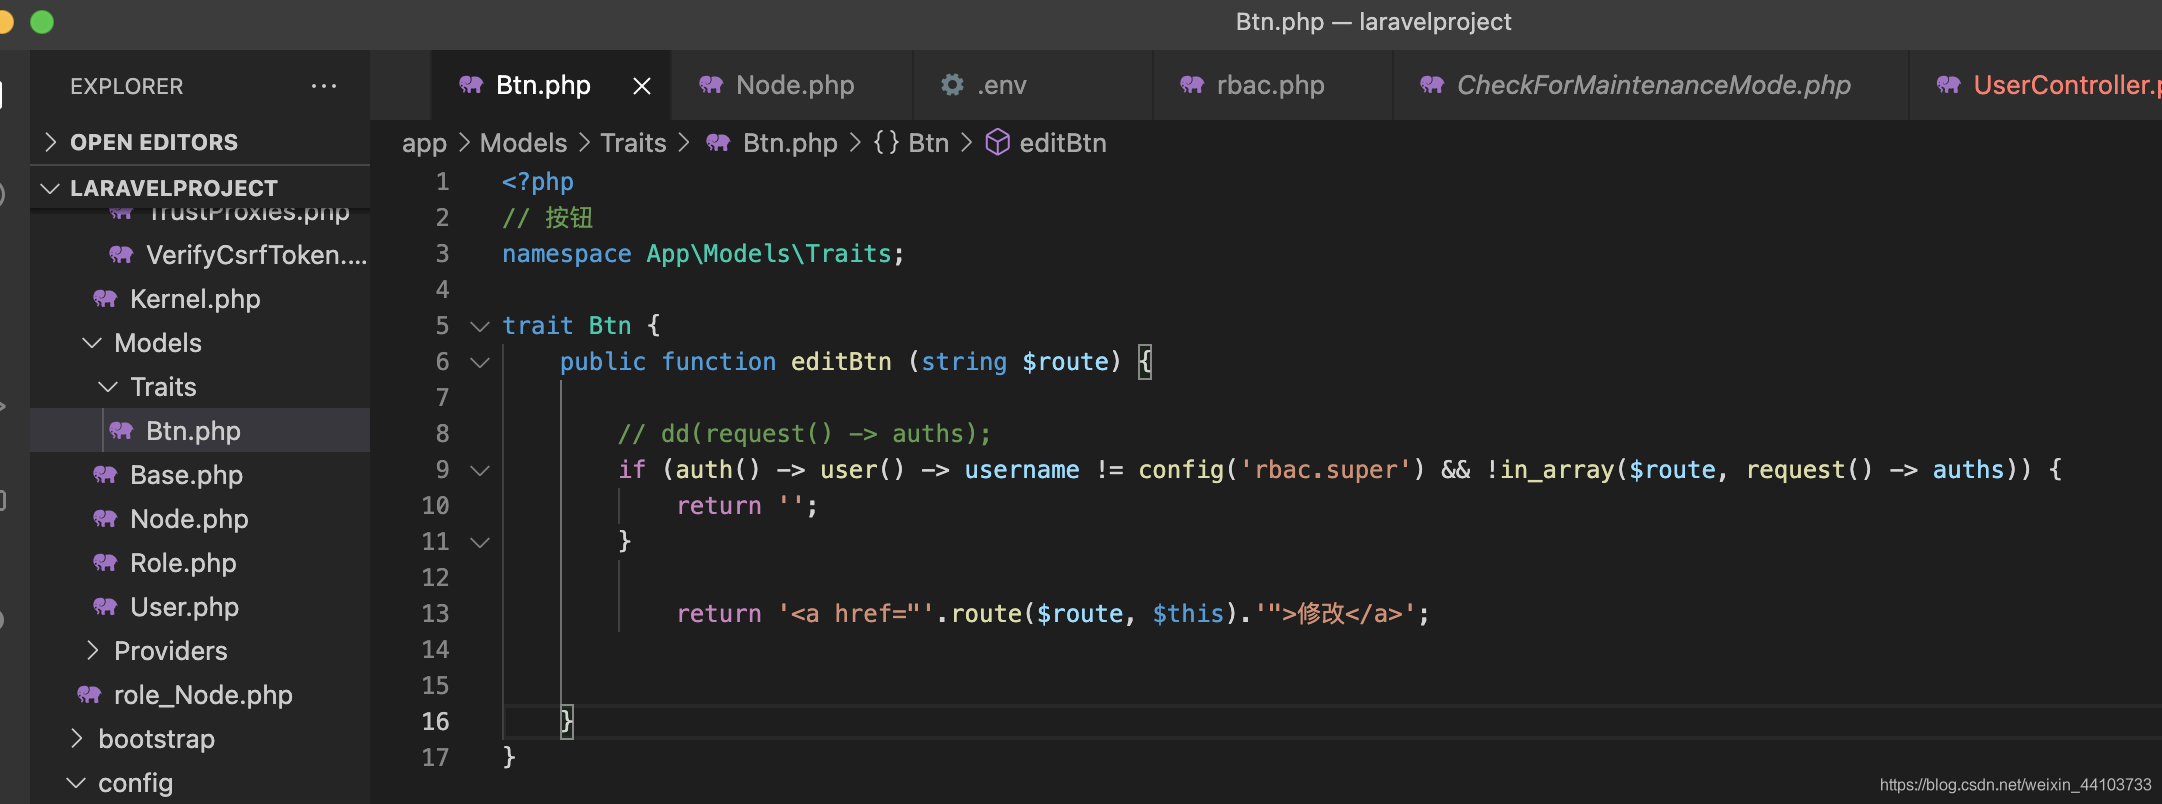Image resolution: width=2162 pixels, height=804 pixels.
Task: Open User.php in the explorer
Action: pyautogui.click(x=200, y=607)
